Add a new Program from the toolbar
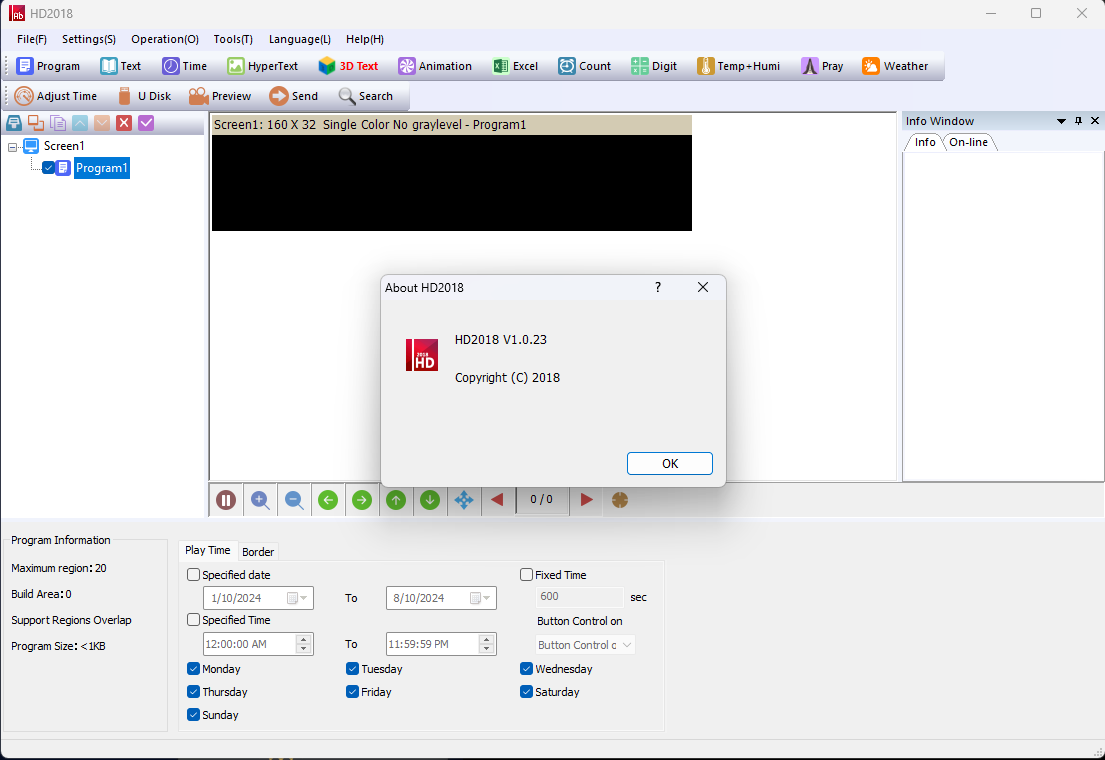Viewport: 1105px width, 760px height. click(x=48, y=66)
